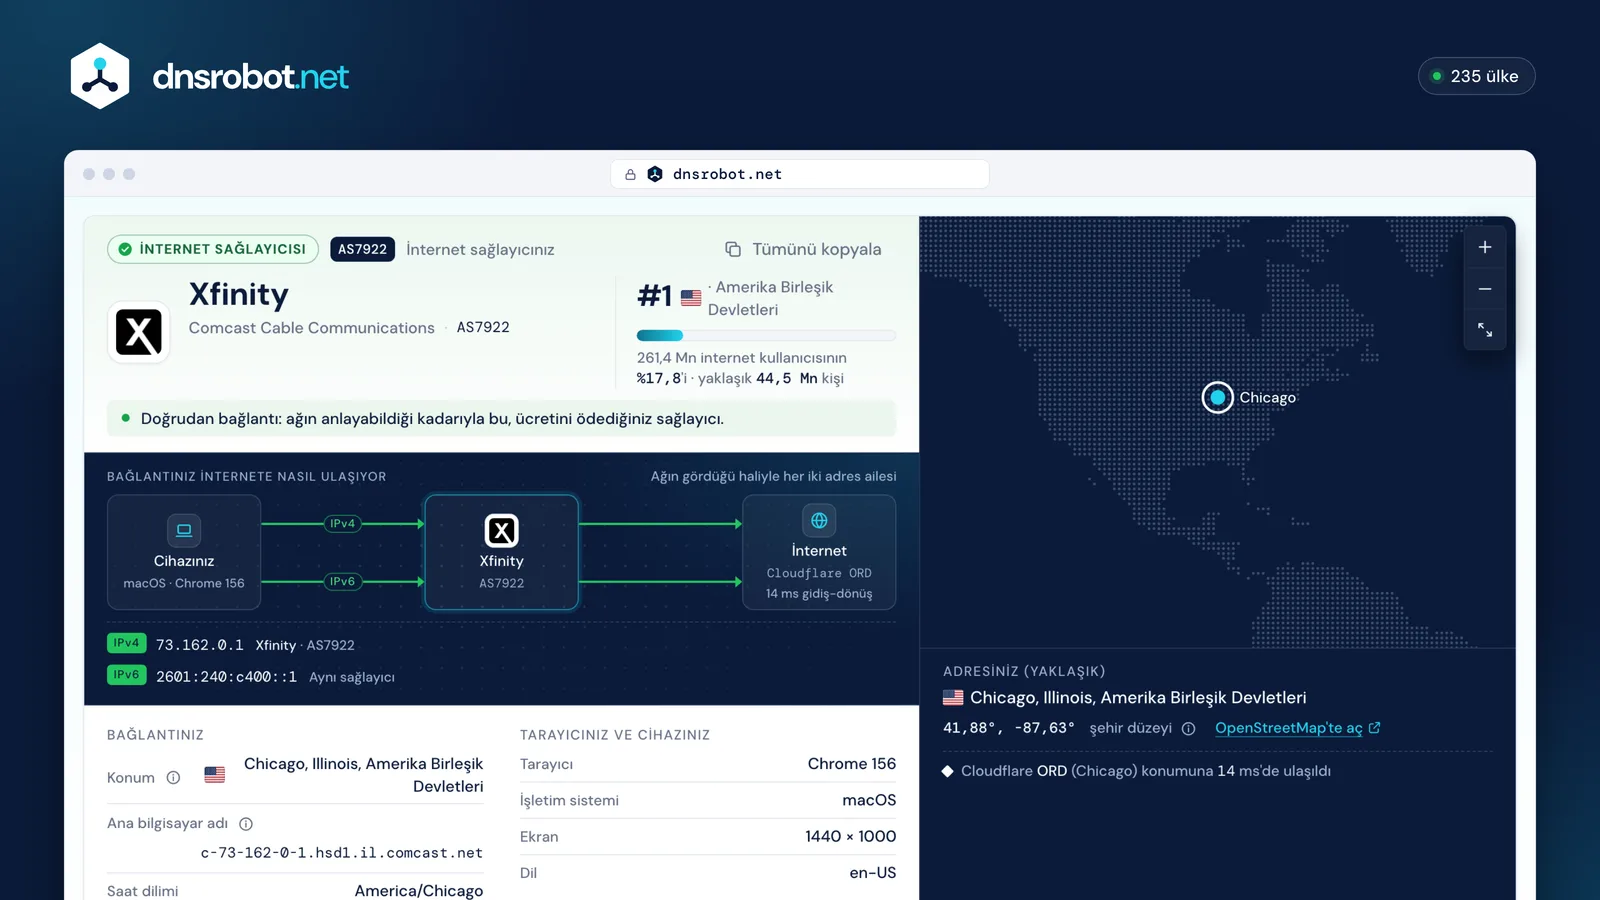Click the lock icon in address bar
The image size is (1600, 900).
click(x=630, y=174)
